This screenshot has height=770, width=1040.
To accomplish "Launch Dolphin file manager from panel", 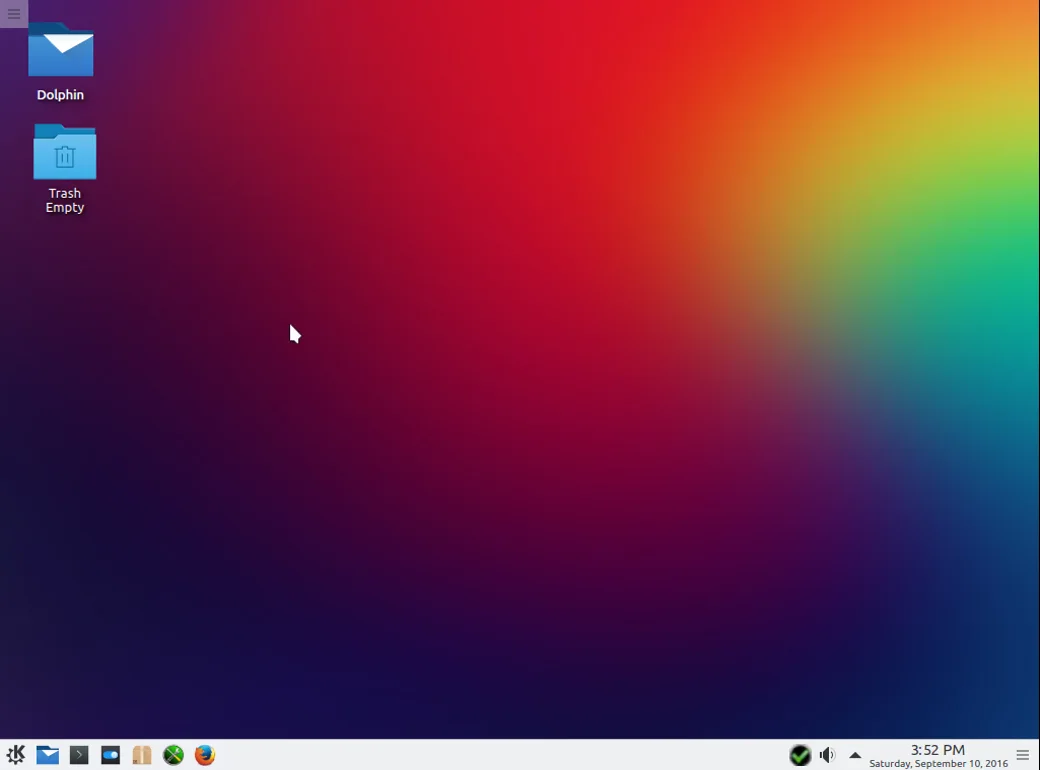I will (48, 755).
